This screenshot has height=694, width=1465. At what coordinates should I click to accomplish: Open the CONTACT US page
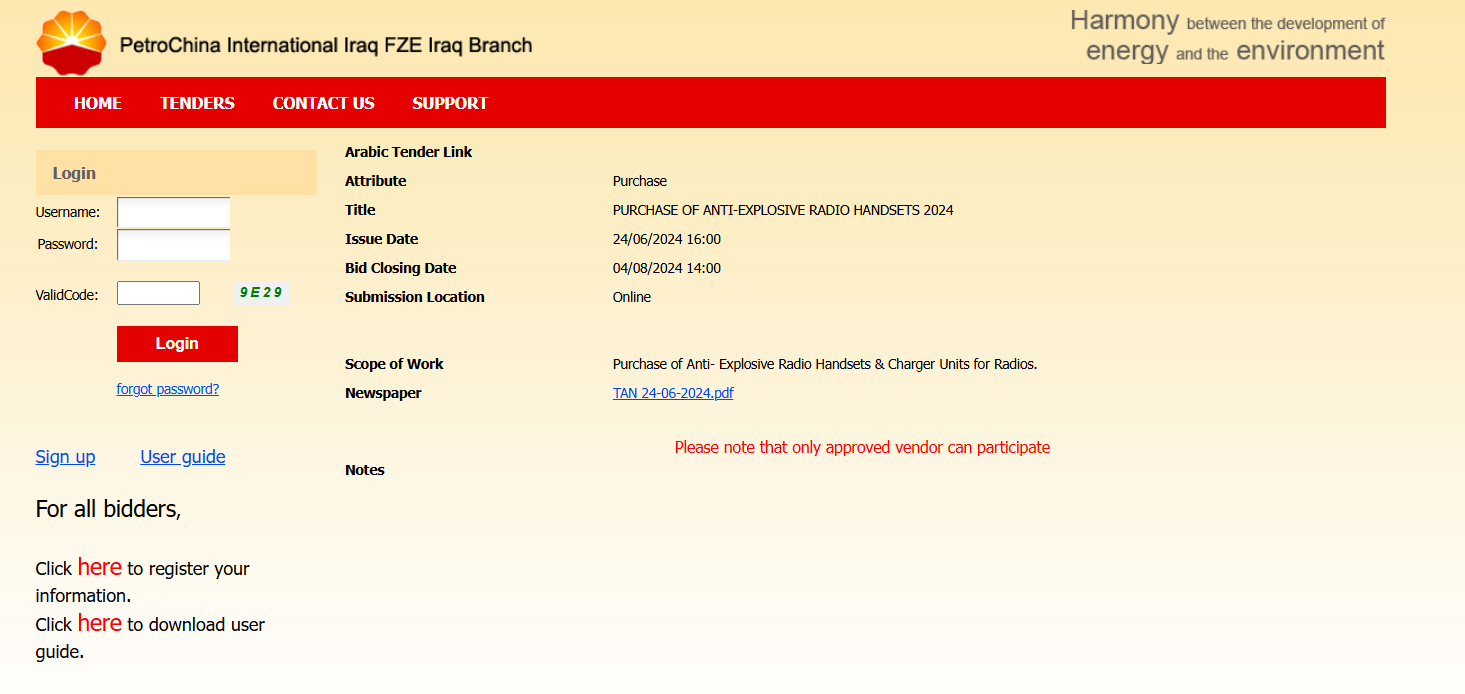(x=323, y=103)
